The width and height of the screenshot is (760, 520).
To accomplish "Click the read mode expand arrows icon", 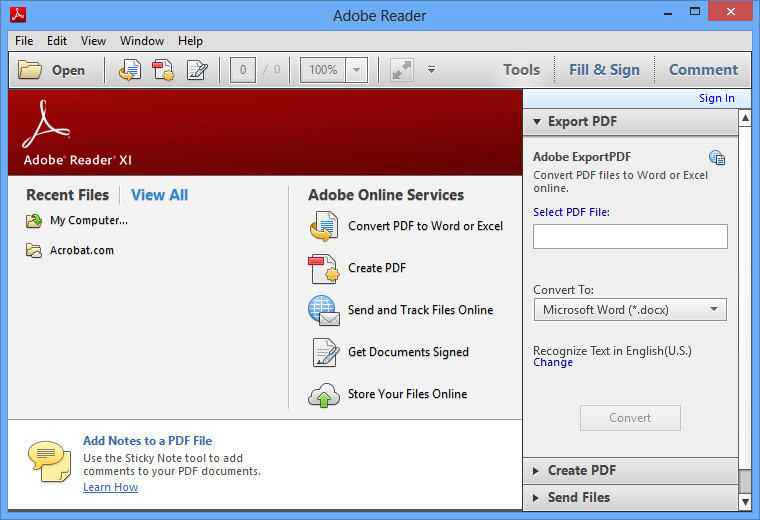I will pos(402,70).
